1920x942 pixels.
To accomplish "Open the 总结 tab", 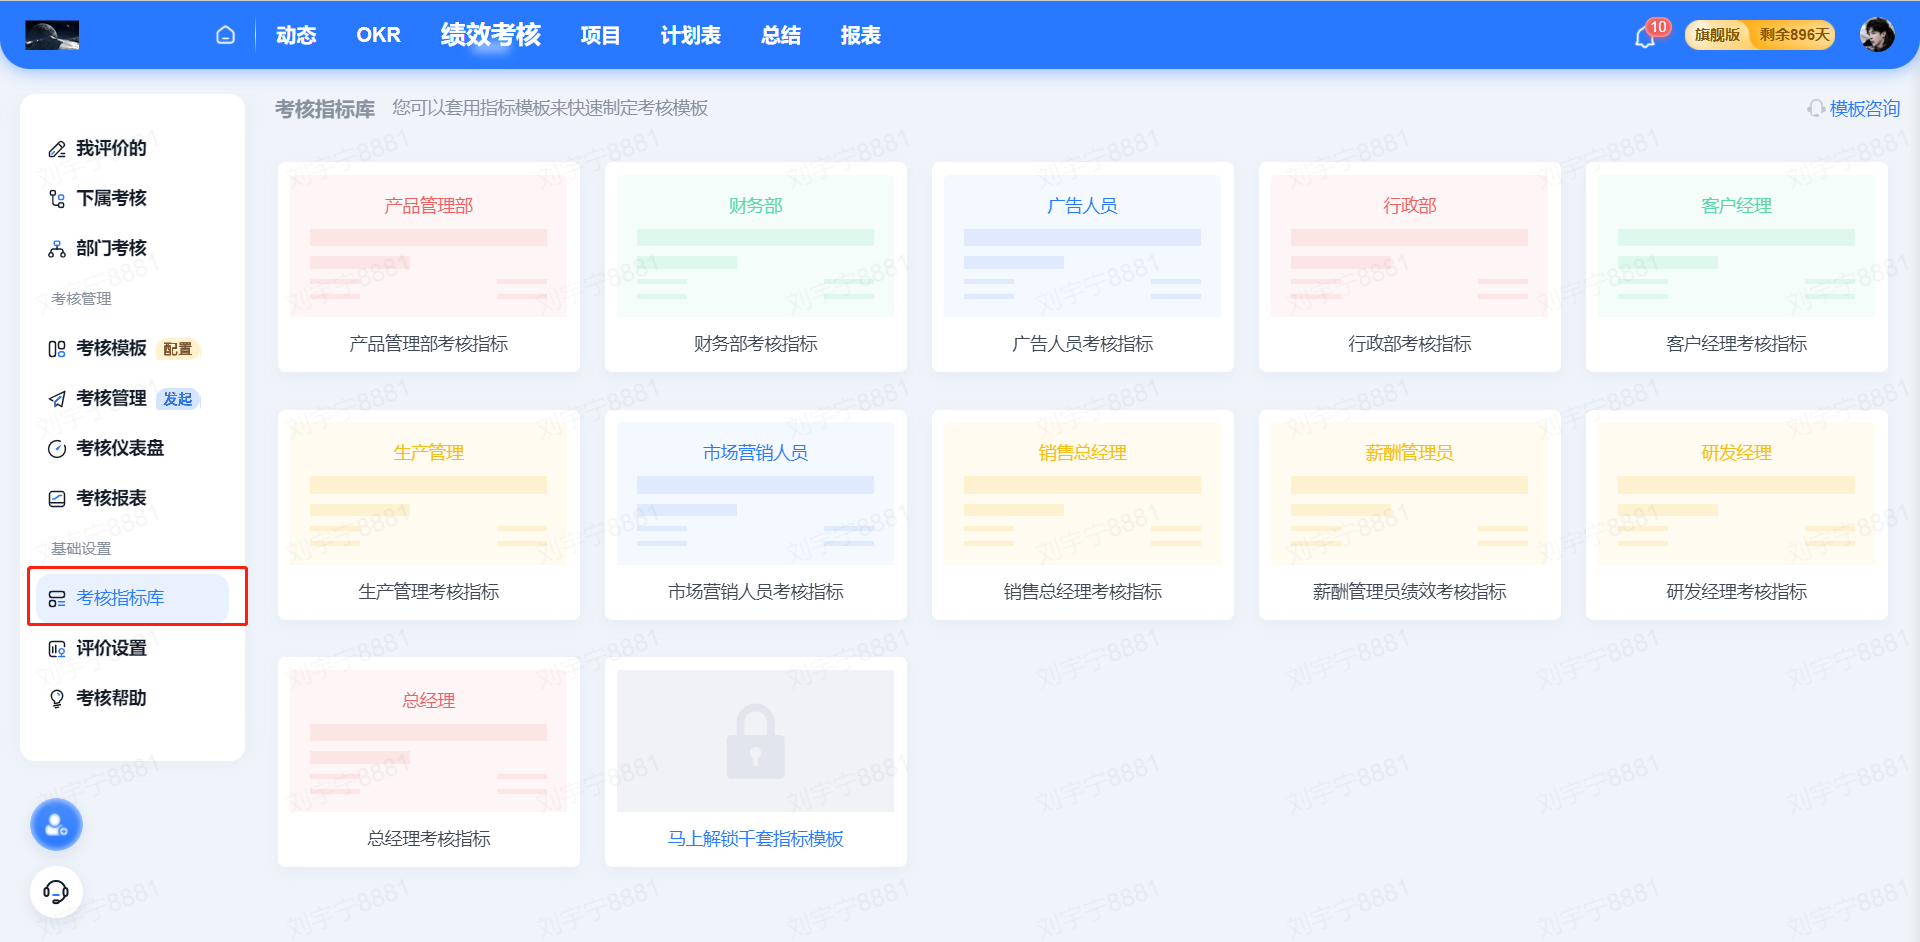I will (780, 35).
